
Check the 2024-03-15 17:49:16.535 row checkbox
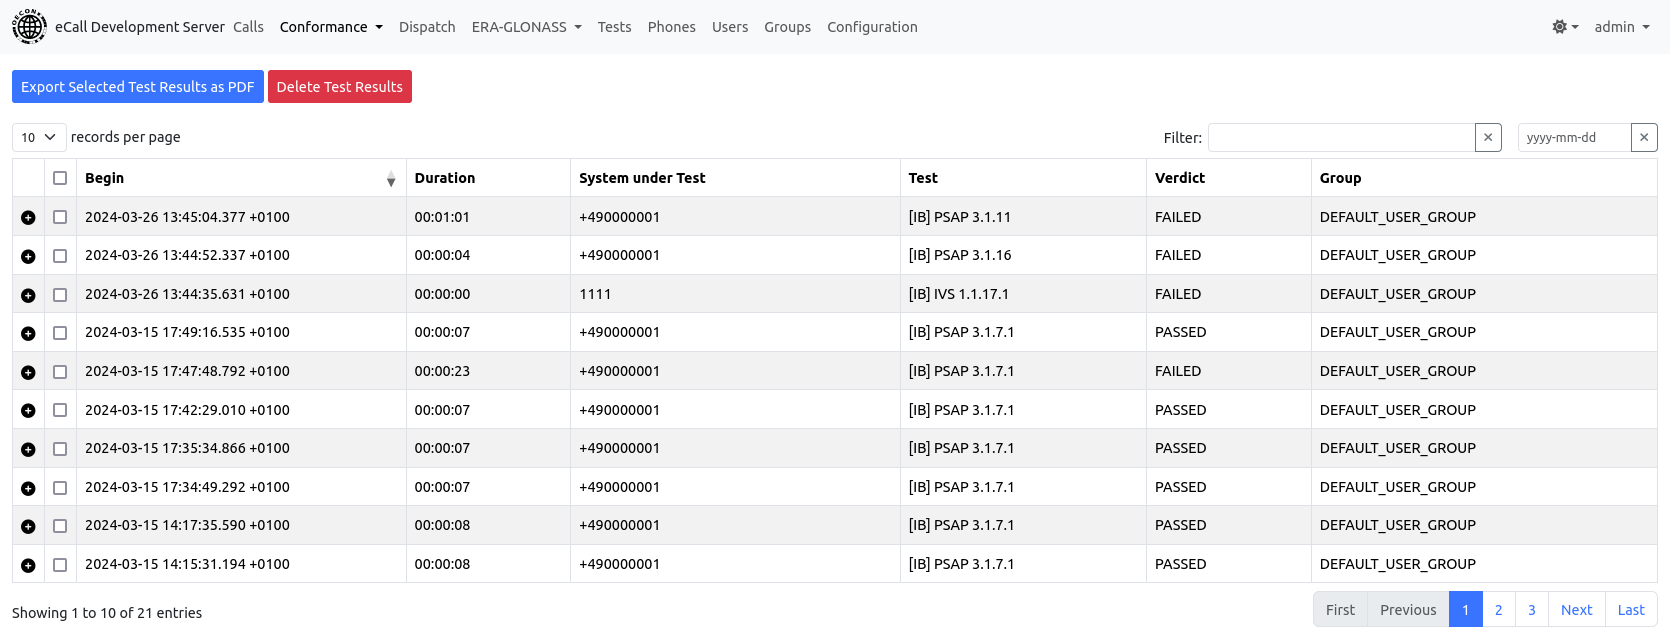[60, 333]
